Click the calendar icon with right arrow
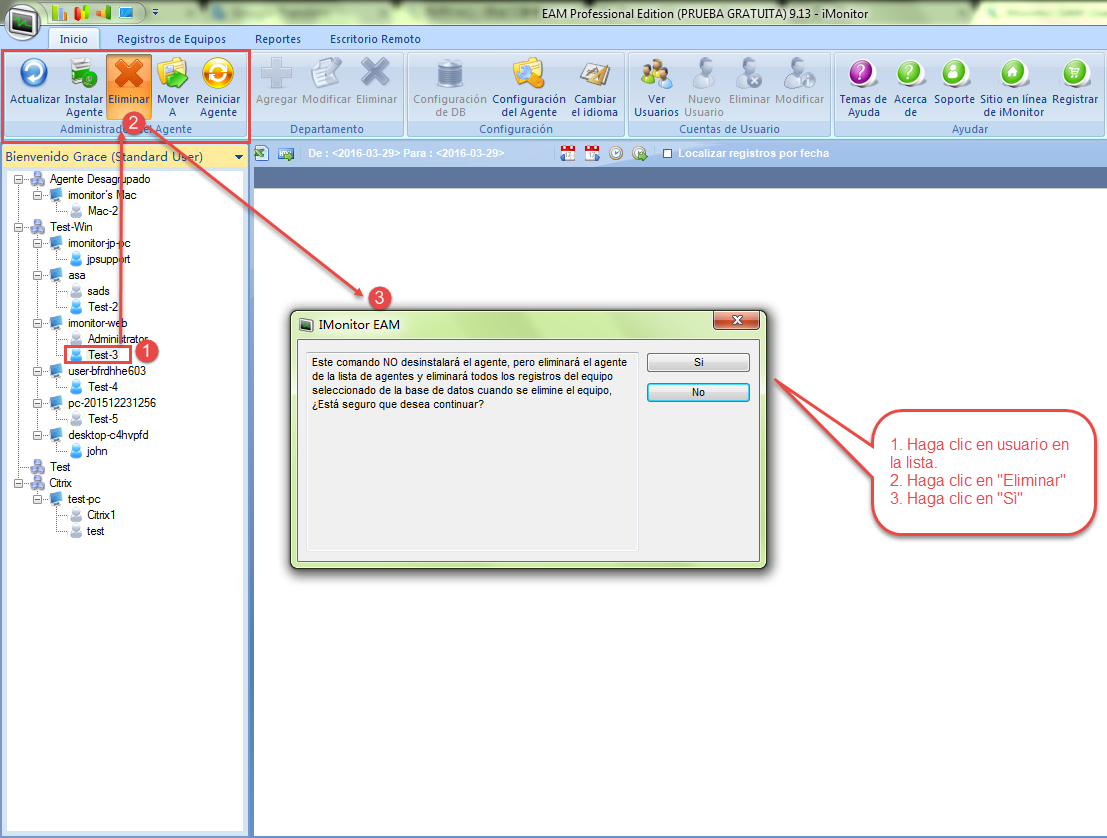Screen dimensions: 1107x838 tap(592, 153)
